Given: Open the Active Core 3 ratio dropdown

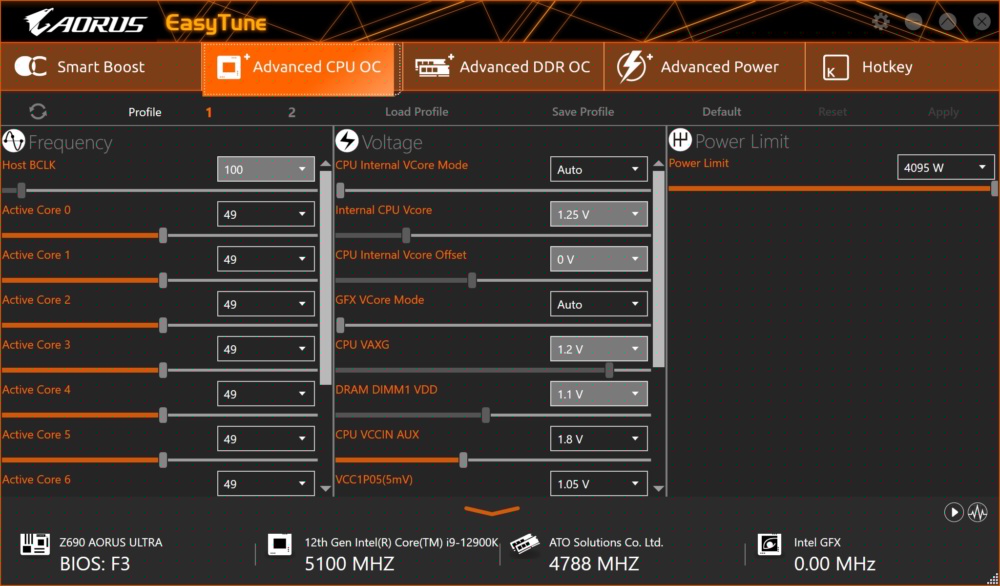Looking at the screenshot, I should [x=265, y=349].
